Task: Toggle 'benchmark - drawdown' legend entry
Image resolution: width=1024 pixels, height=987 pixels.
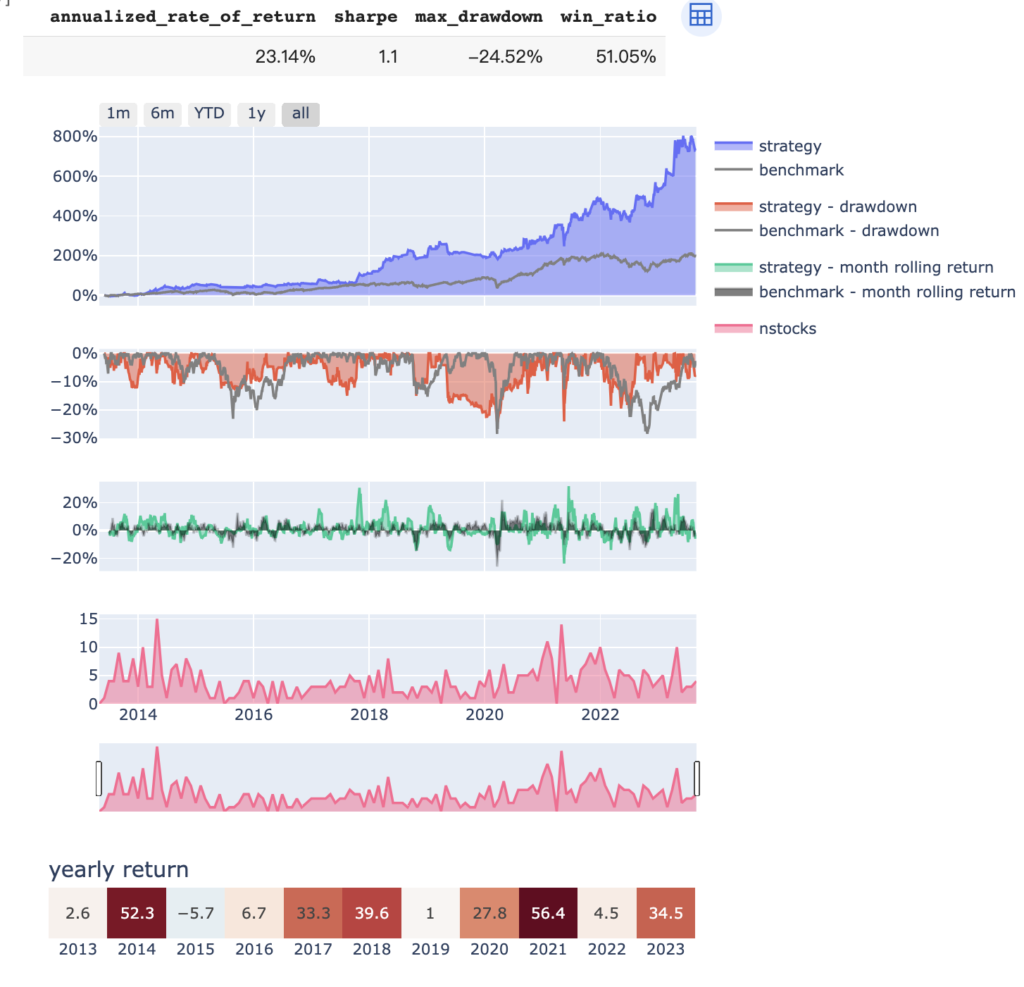Action: pos(827,231)
